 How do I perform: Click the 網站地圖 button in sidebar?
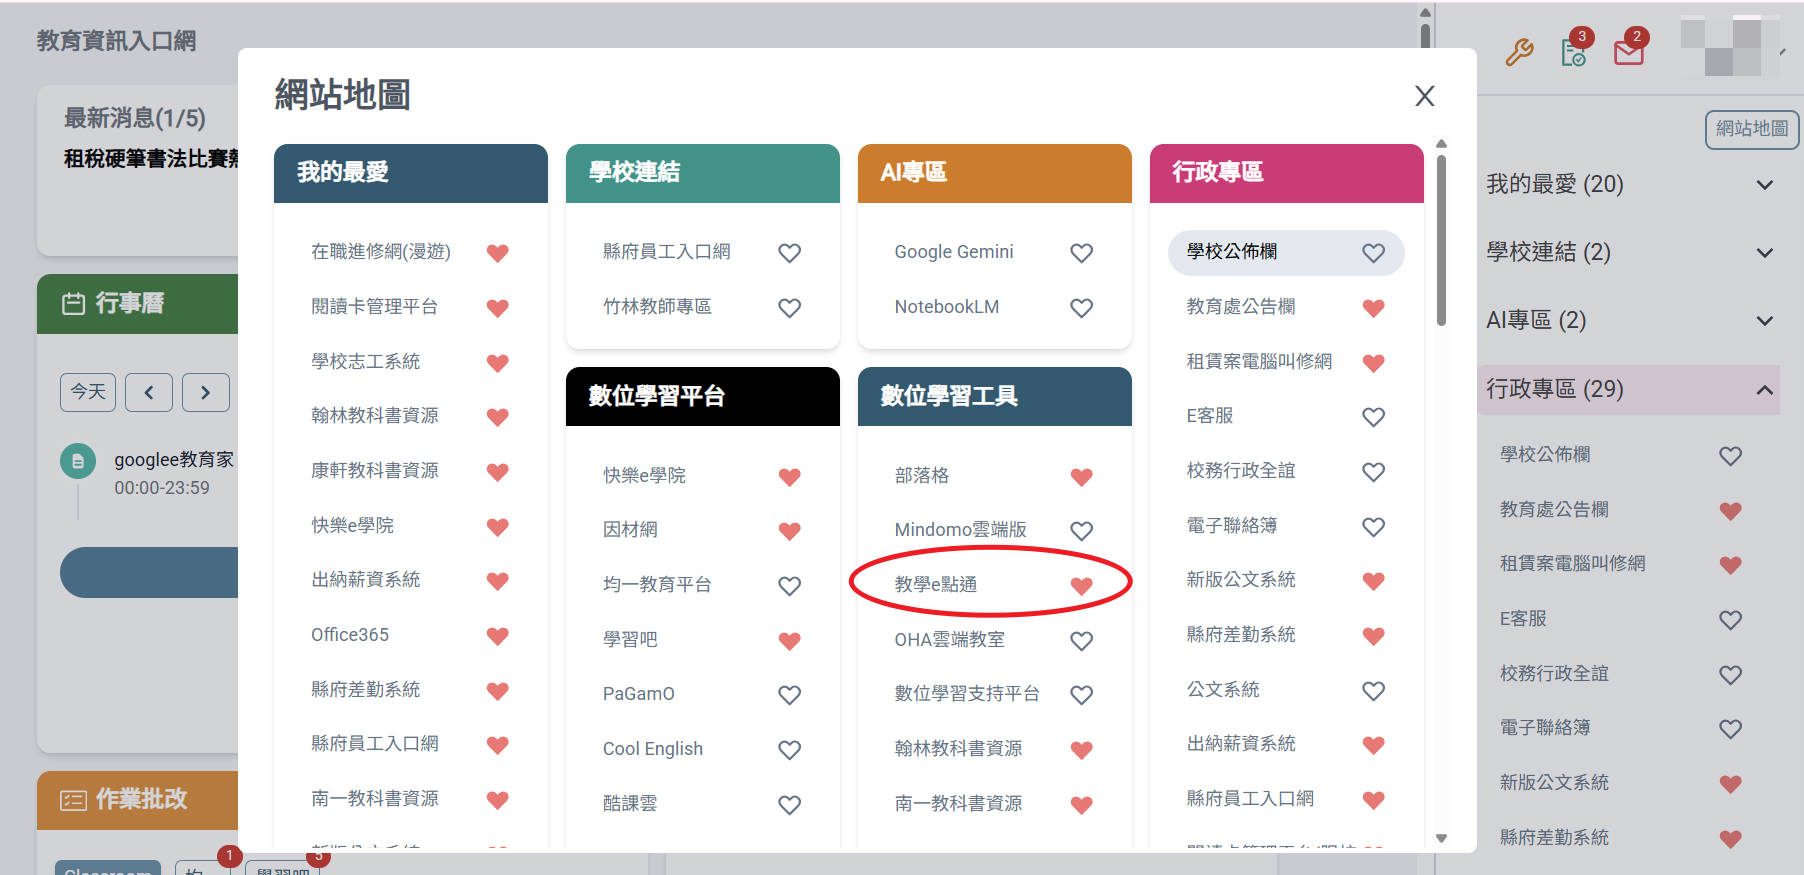1752,129
